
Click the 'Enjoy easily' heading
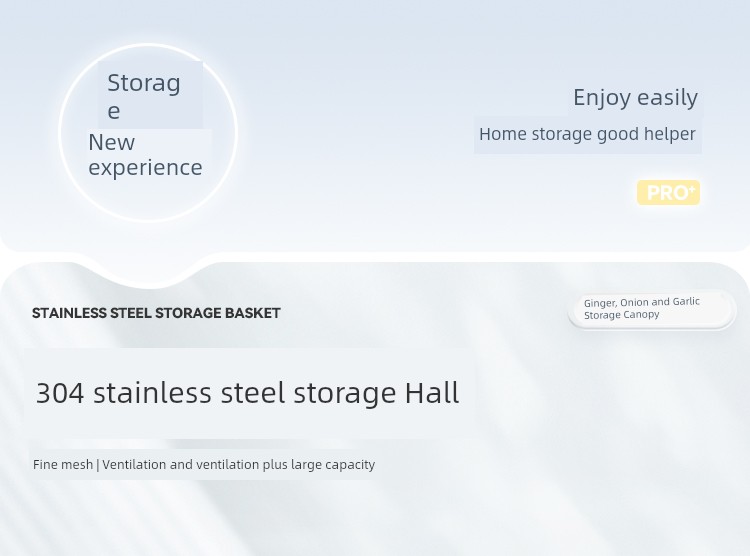pyautogui.click(x=635, y=98)
